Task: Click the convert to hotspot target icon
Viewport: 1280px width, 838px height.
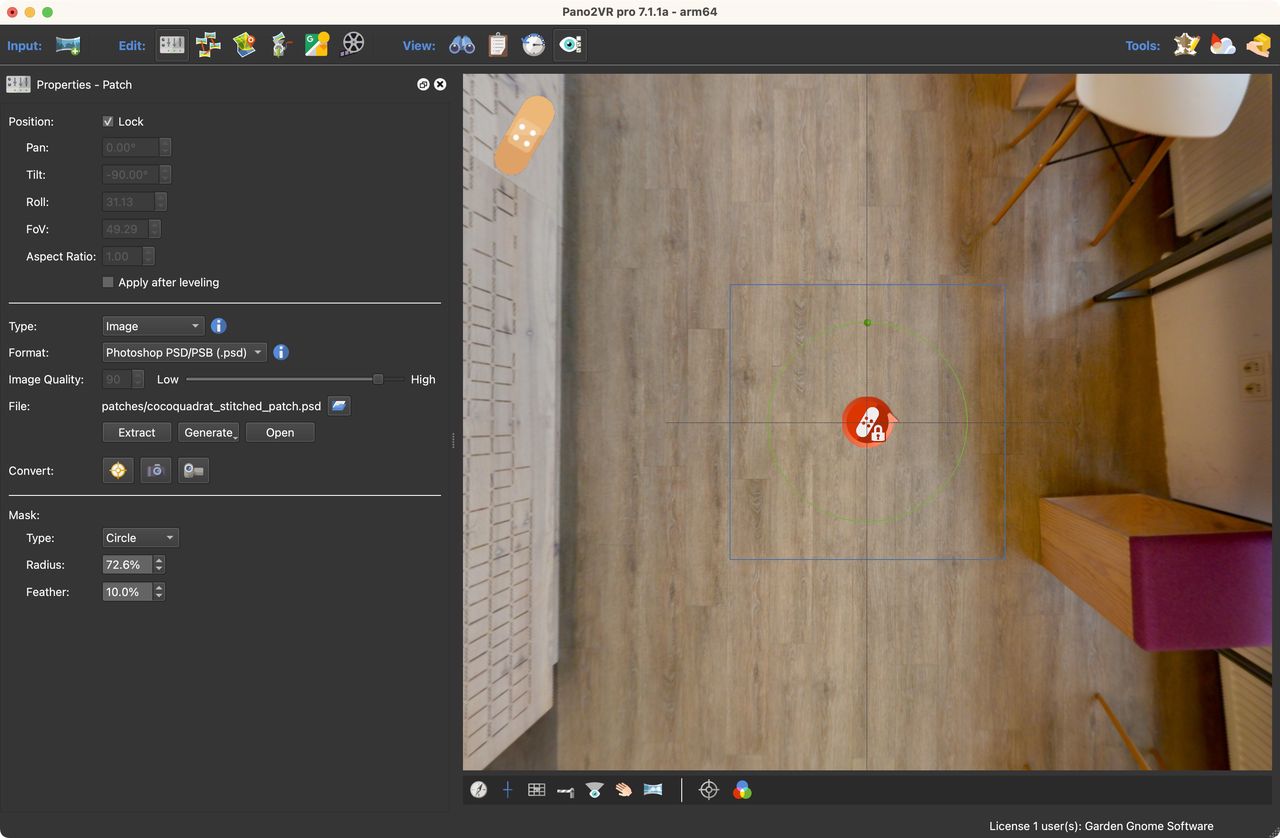Action: (x=118, y=471)
